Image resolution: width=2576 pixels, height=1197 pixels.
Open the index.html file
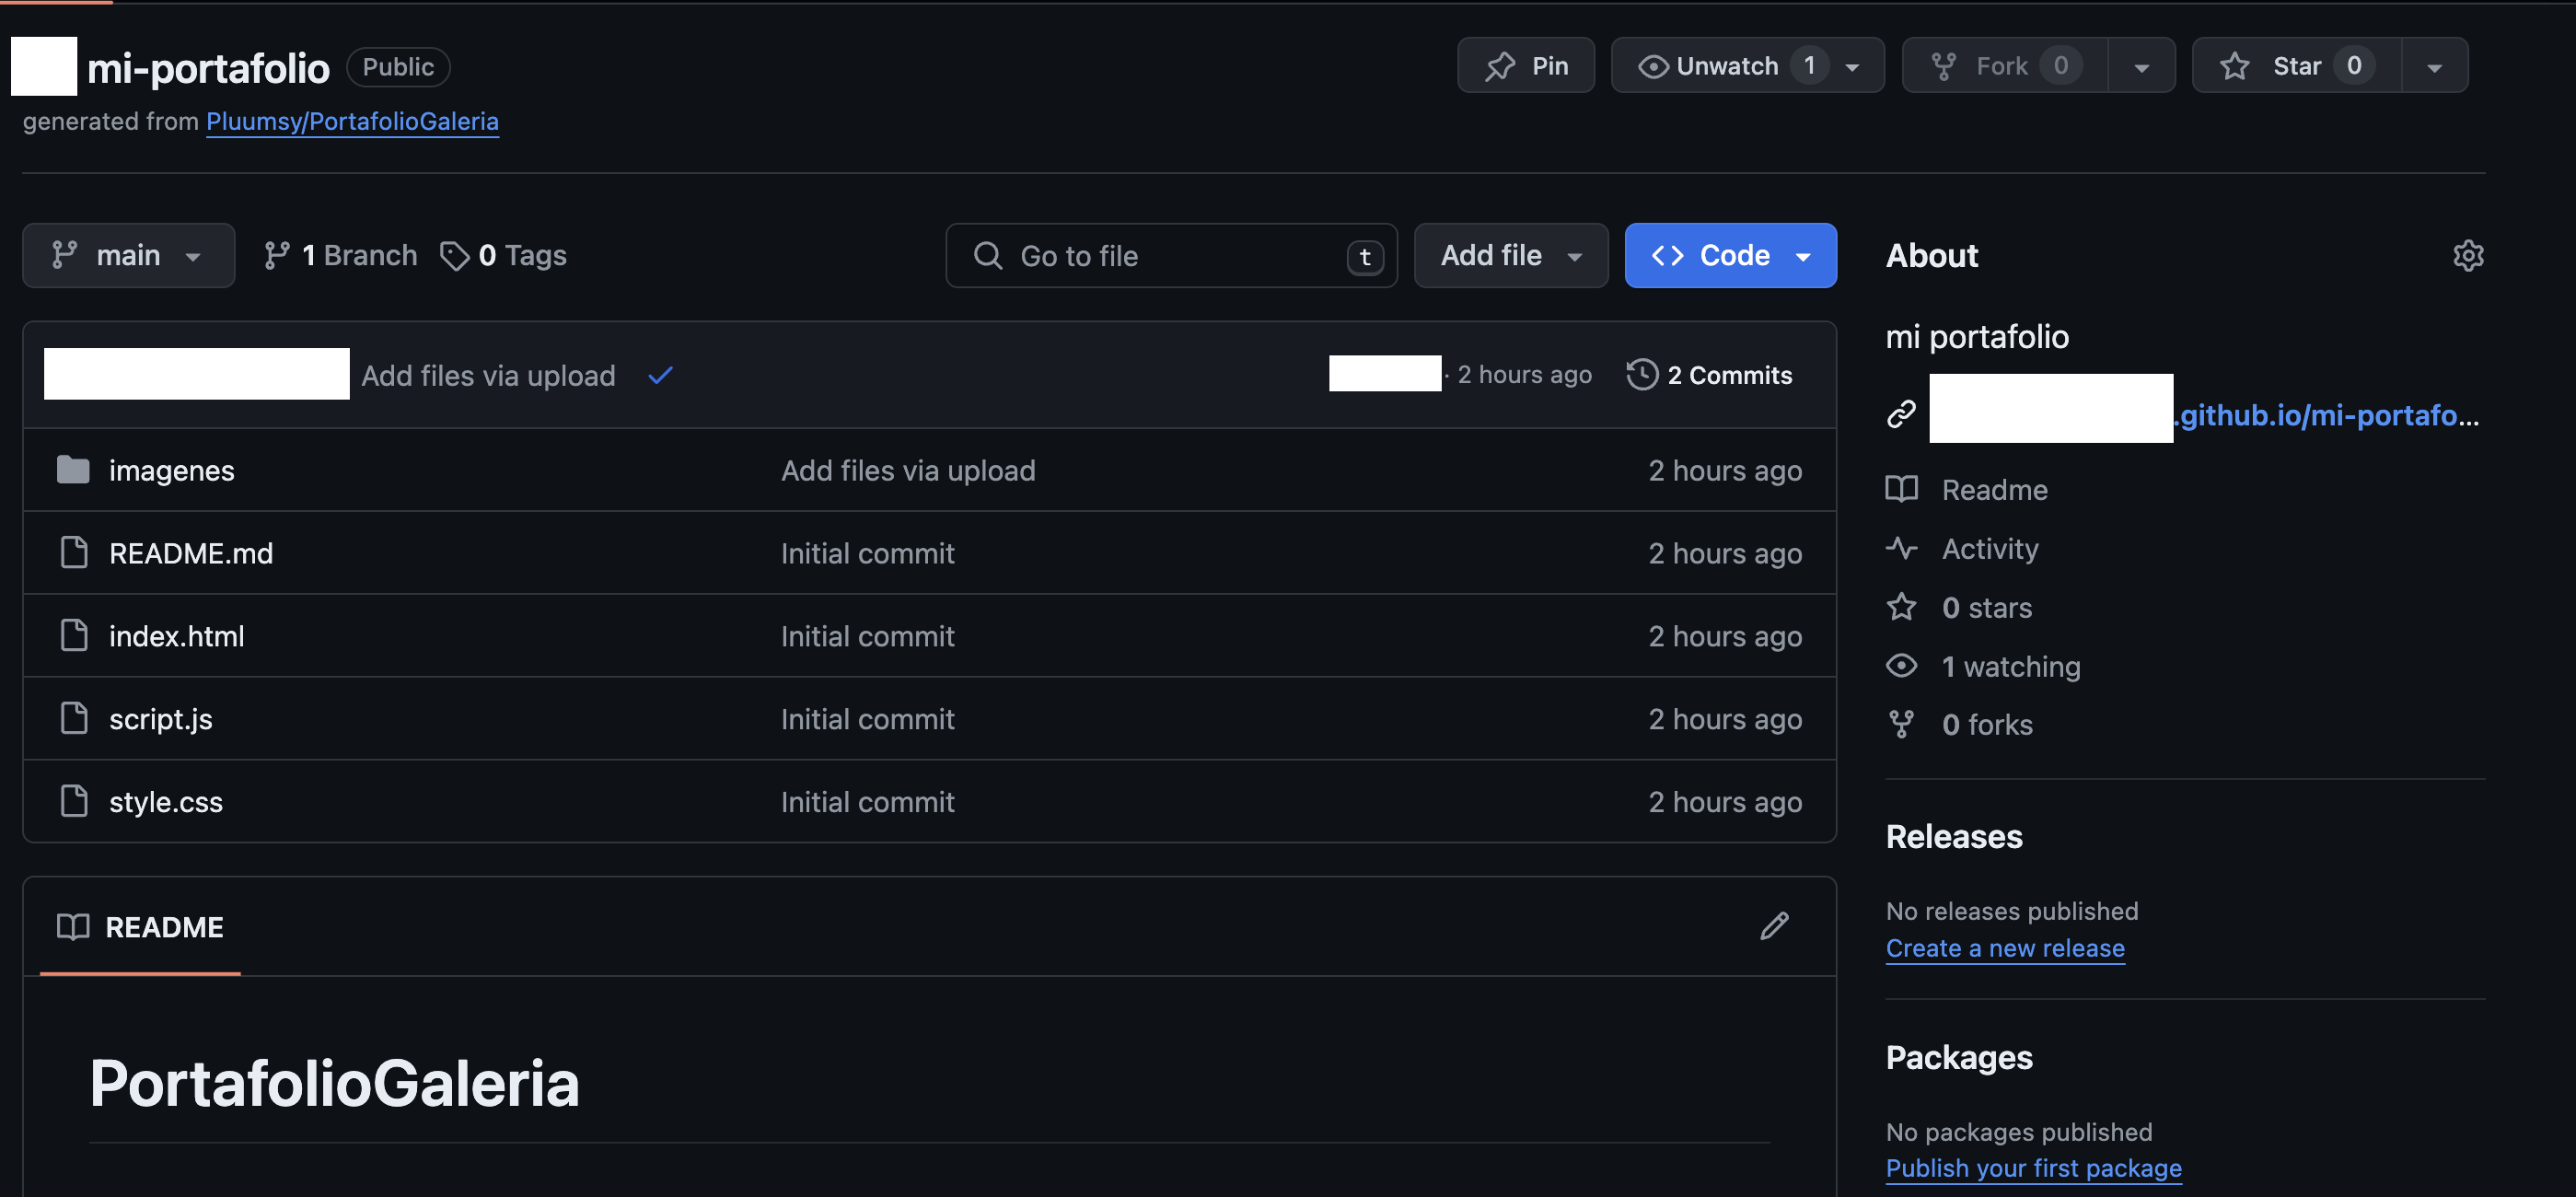pos(176,636)
